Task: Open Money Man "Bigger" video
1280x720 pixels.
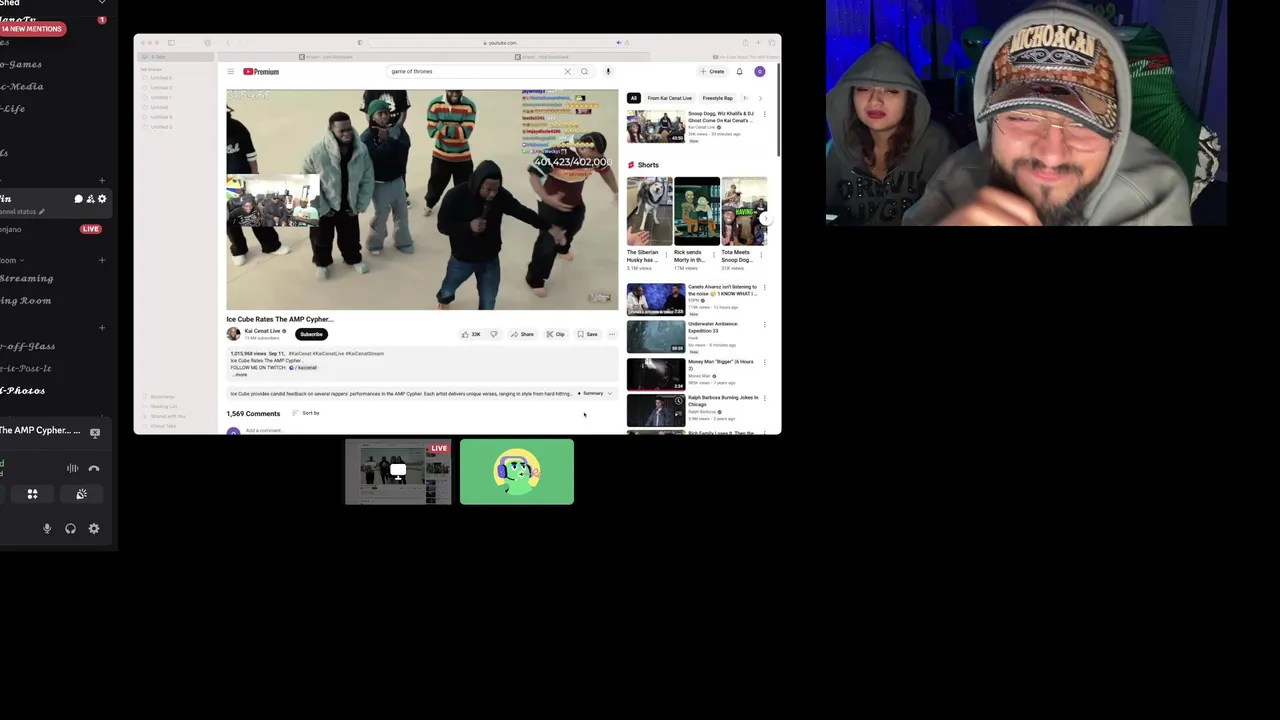Action: (656, 374)
